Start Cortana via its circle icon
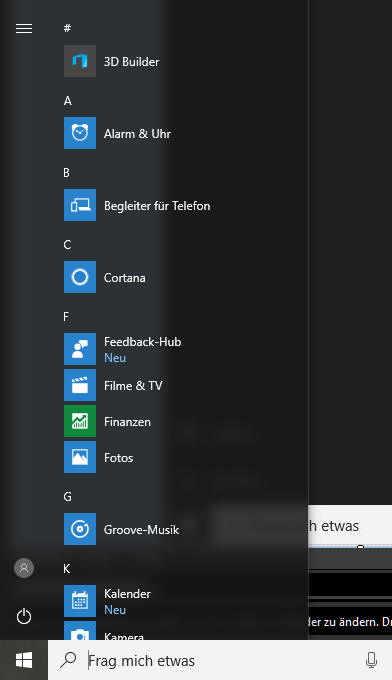392x680 pixels. pos(80,277)
